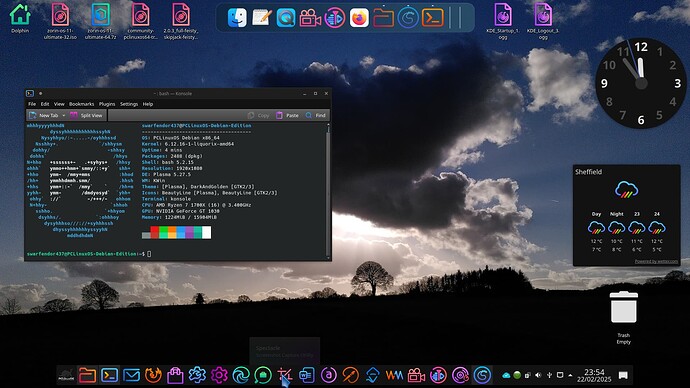Open the fish media player icon in top dock
The height and width of the screenshot is (388, 690).
pyautogui.click(x=335, y=18)
